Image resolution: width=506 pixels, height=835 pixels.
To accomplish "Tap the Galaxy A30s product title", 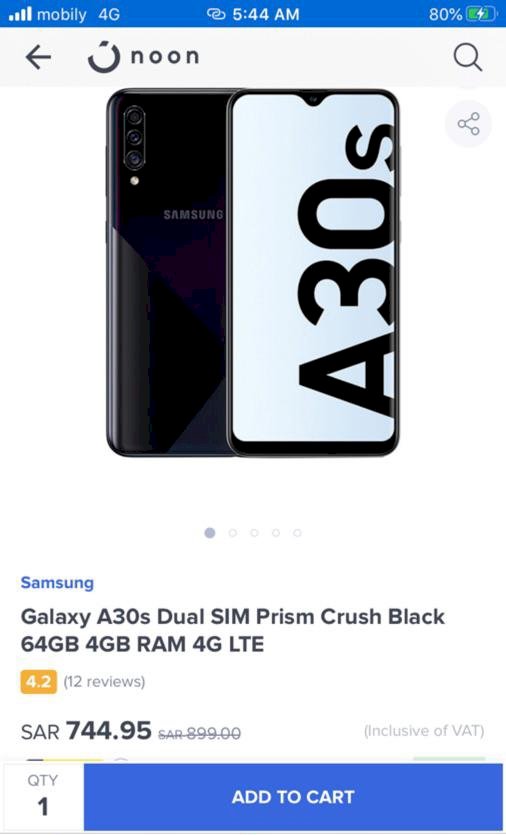I will tap(232, 630).
